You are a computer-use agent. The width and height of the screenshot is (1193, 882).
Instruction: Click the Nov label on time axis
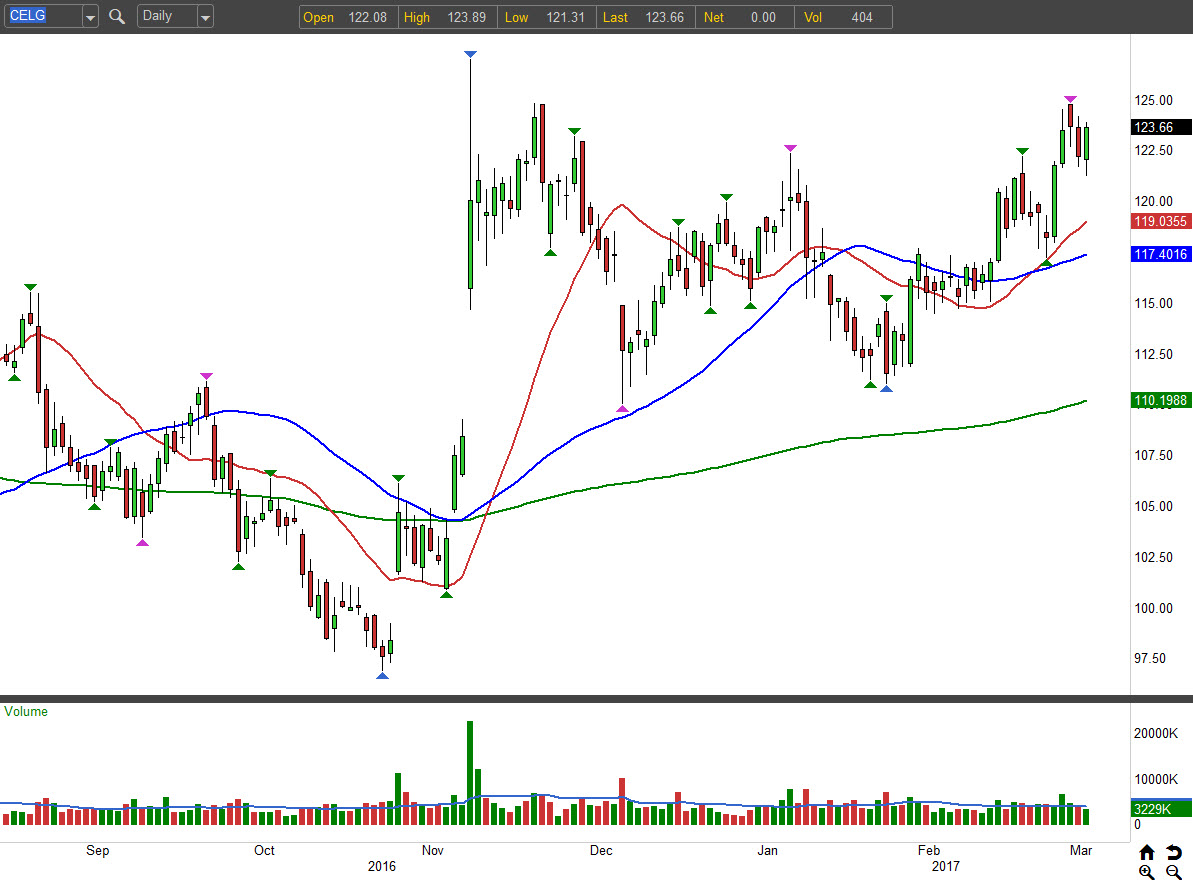click(x=432, y=850)
